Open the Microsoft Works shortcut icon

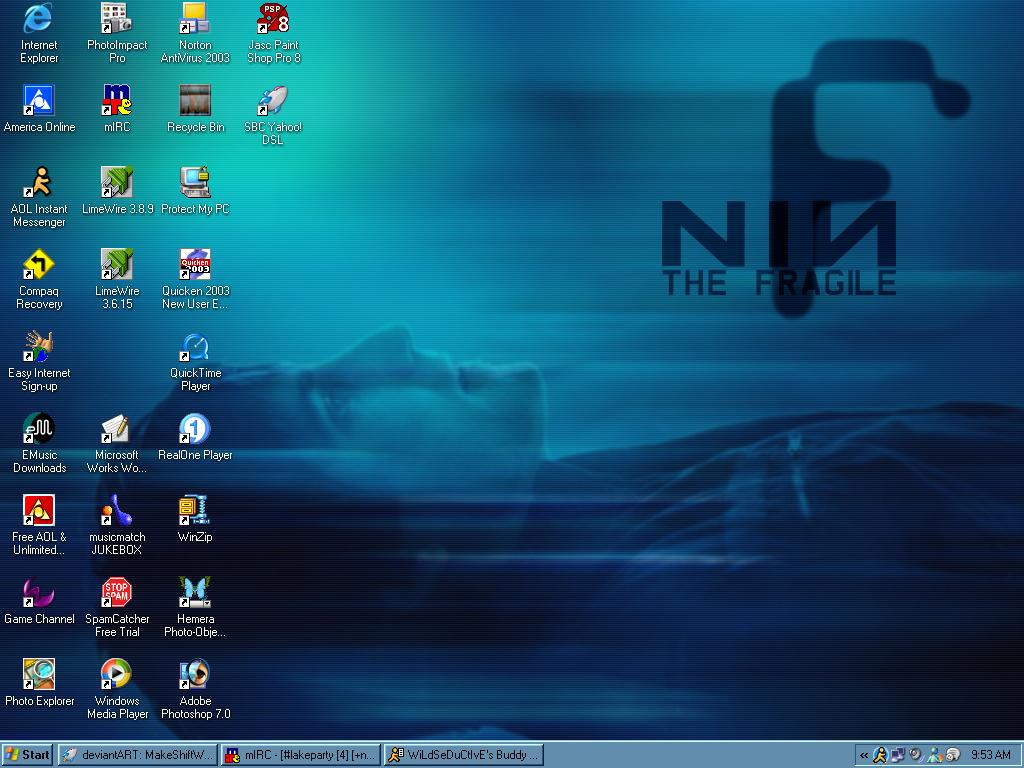[117, 428]
